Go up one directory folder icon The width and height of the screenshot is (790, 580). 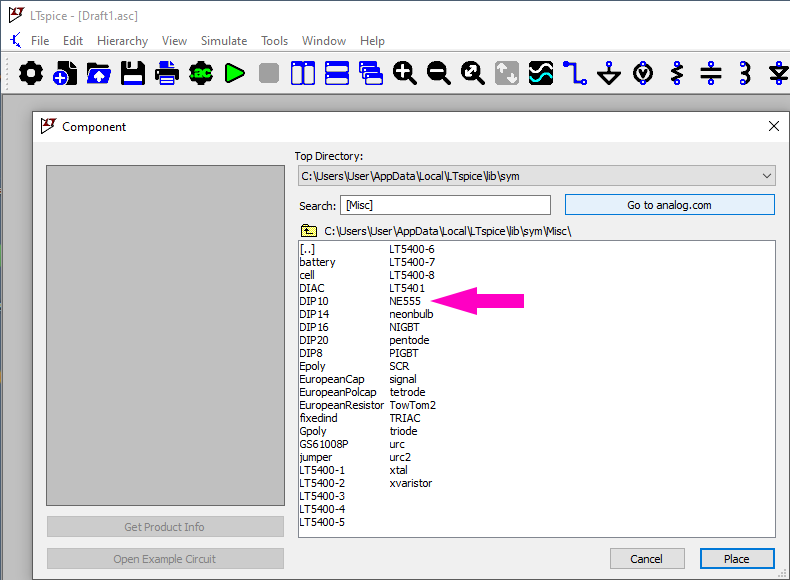click(308, 231)
